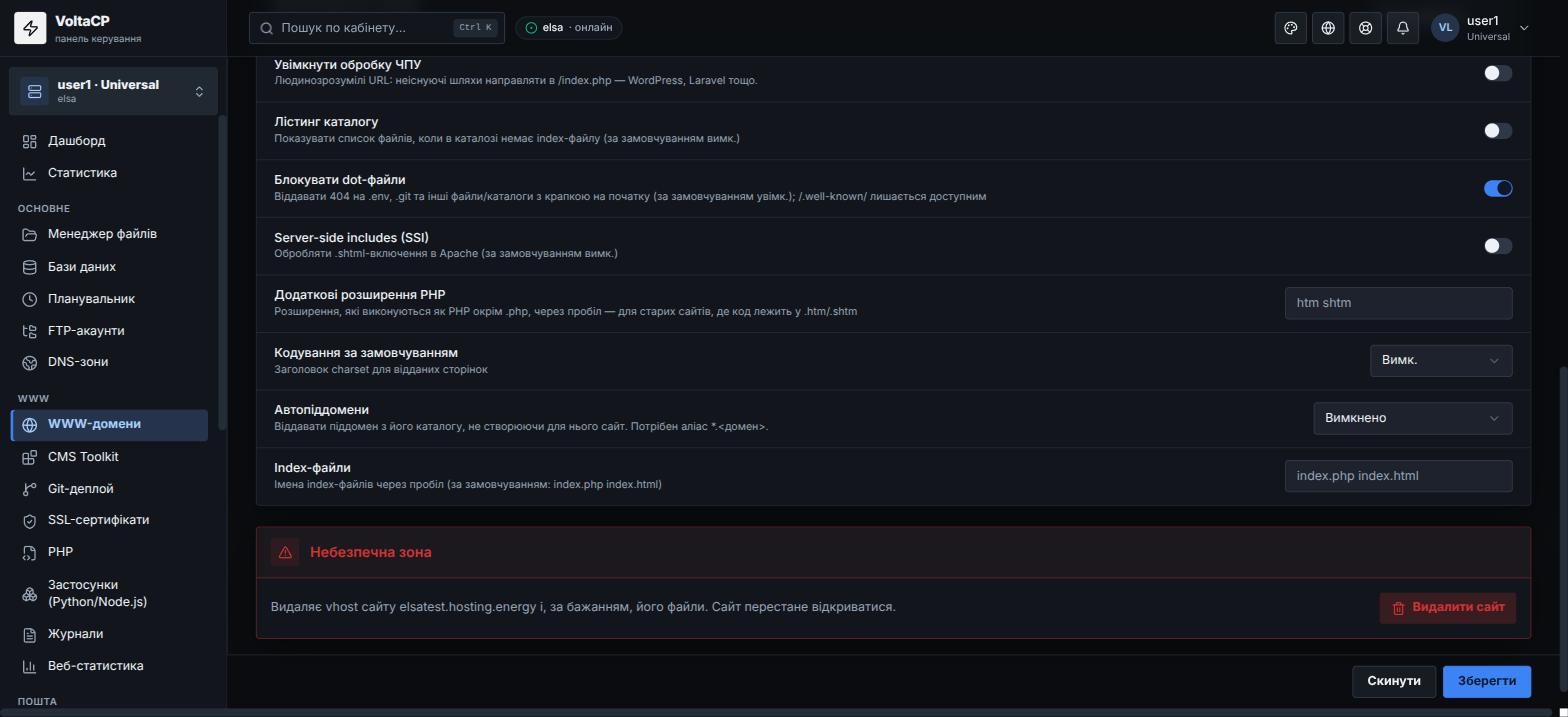The width and height of the screenshot is (1568, 717).
Task: Open the Кодування за замовчуванням dropdown
Action: pyautogui.click(x=1441, y=361)
